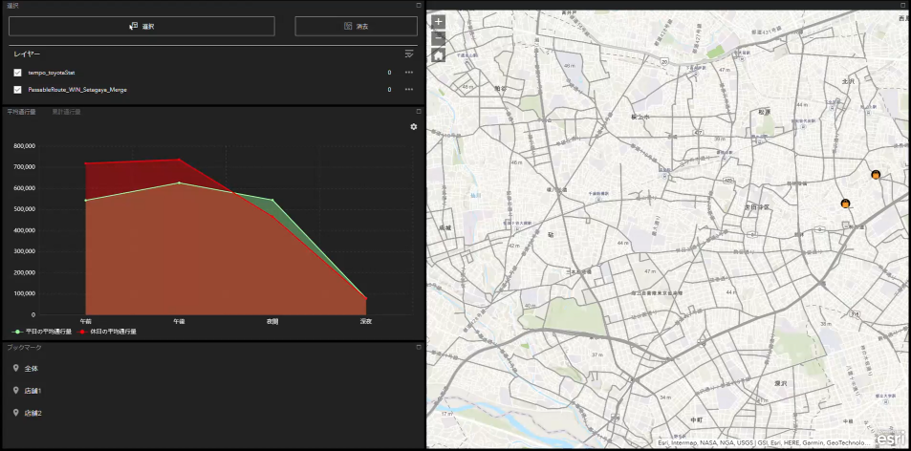Click the tempo_toyotaStat layer name

pos(51,73)
